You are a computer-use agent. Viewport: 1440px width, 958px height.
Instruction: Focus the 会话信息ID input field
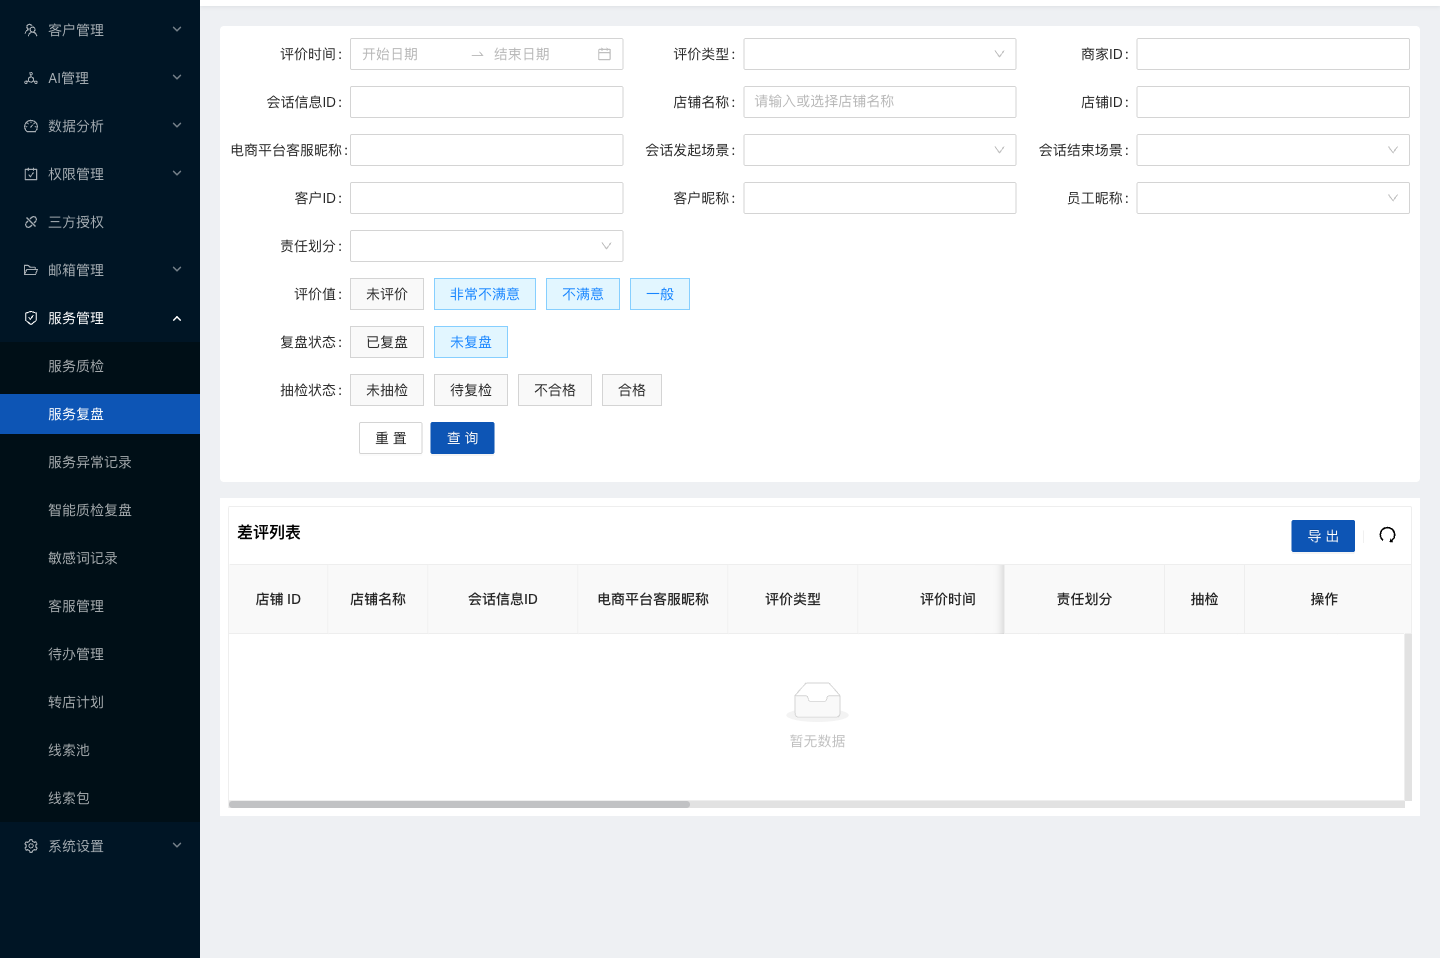(x=487, y=102)
